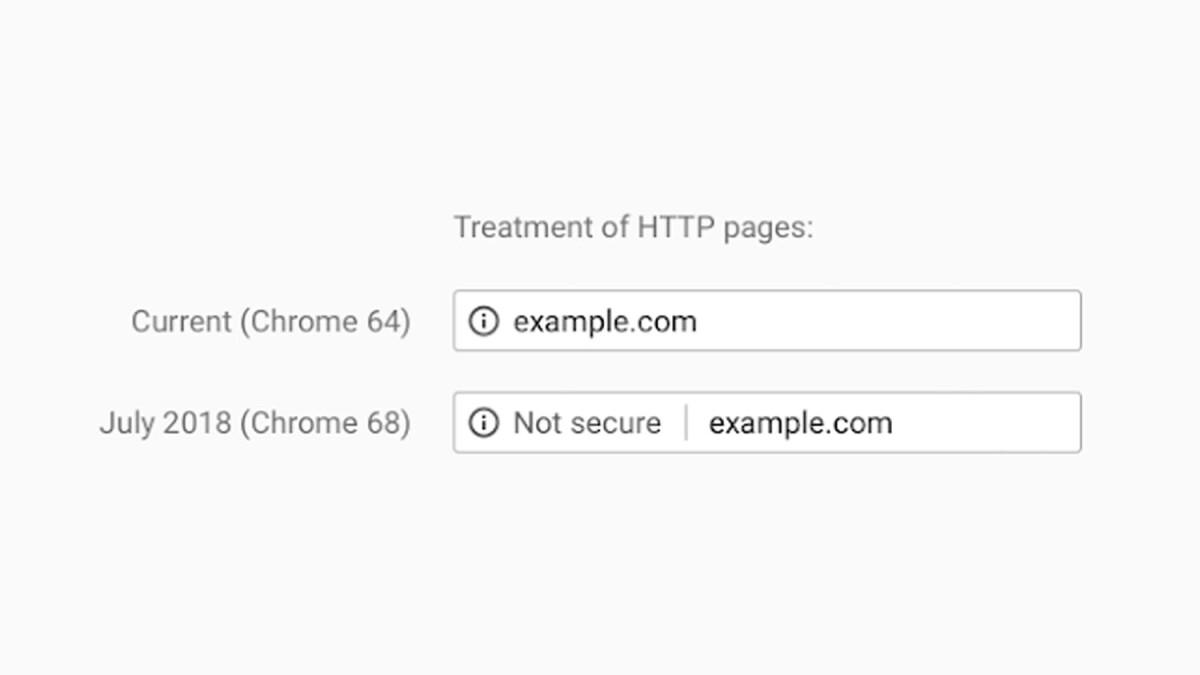The image size is (1200, 675).
Task: Open site info icon beside Not secure
Action: click(x=483, y=423)
